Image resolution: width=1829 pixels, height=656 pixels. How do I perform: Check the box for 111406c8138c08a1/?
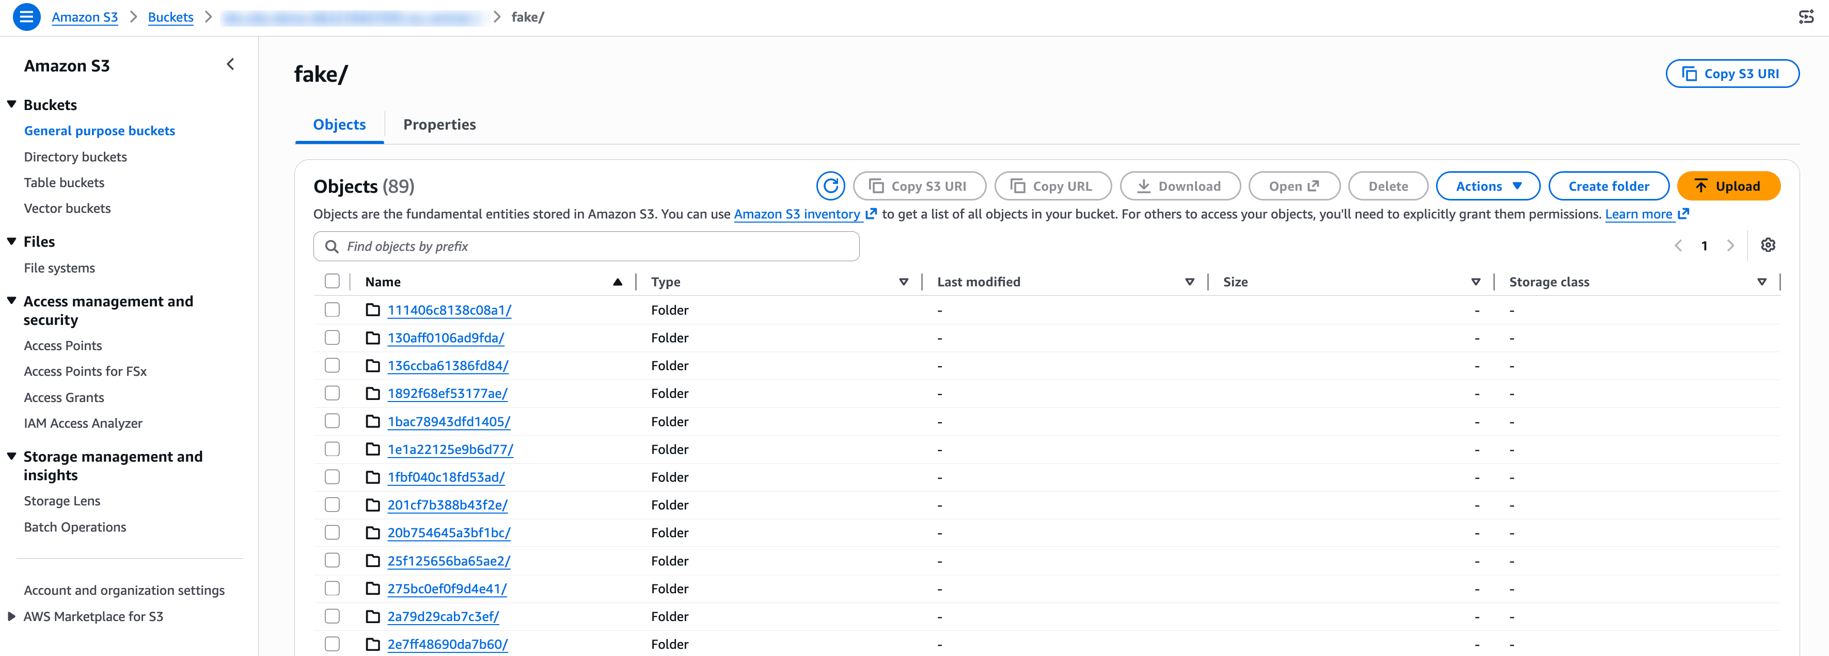[x=332, y=310]
